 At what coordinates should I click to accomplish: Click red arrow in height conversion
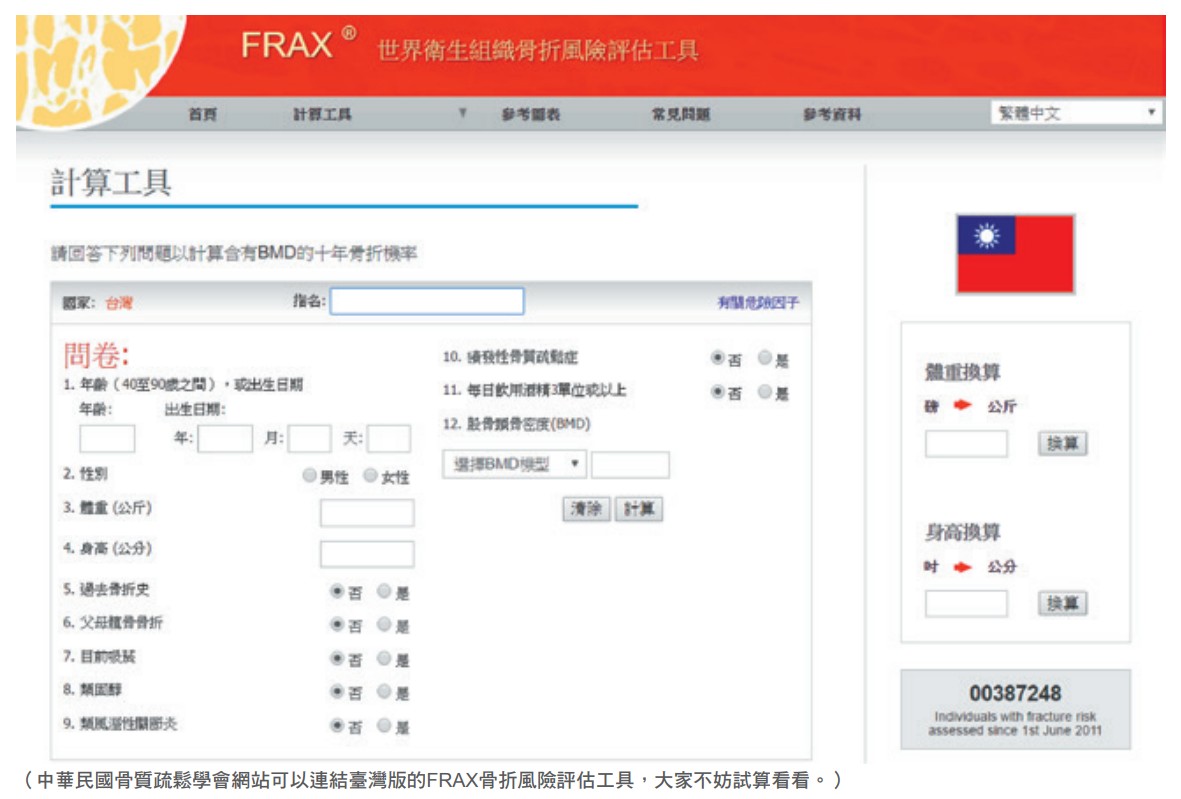pos(962,566)
